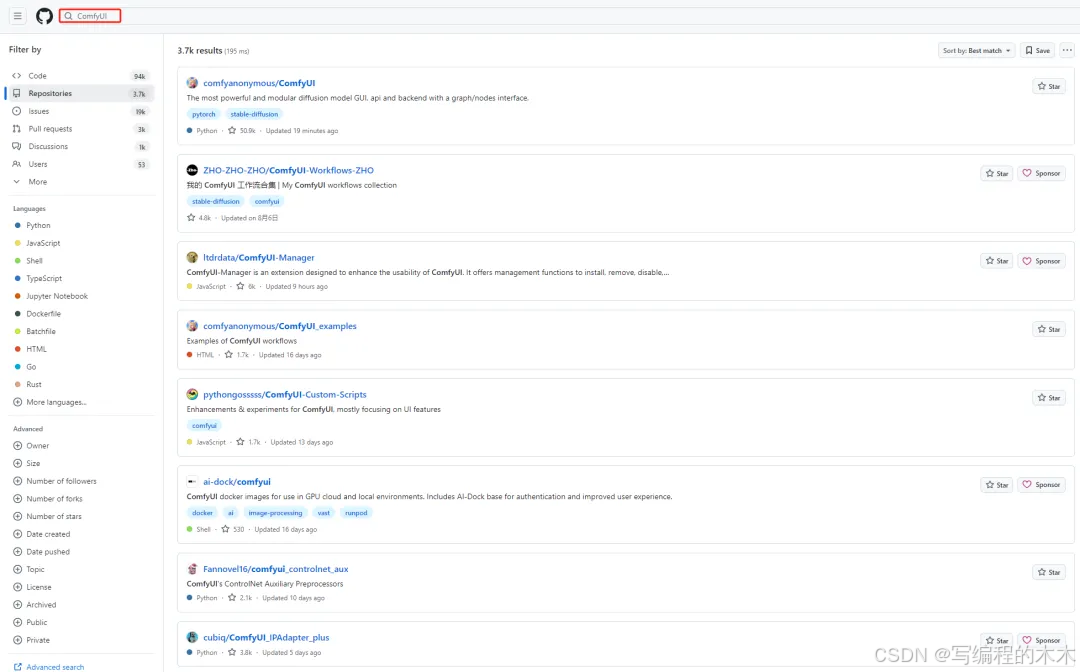Open Fannovel16/comfyui_controlnet_aux repository
Screen dimensions: 1080x672
point(276,569)
